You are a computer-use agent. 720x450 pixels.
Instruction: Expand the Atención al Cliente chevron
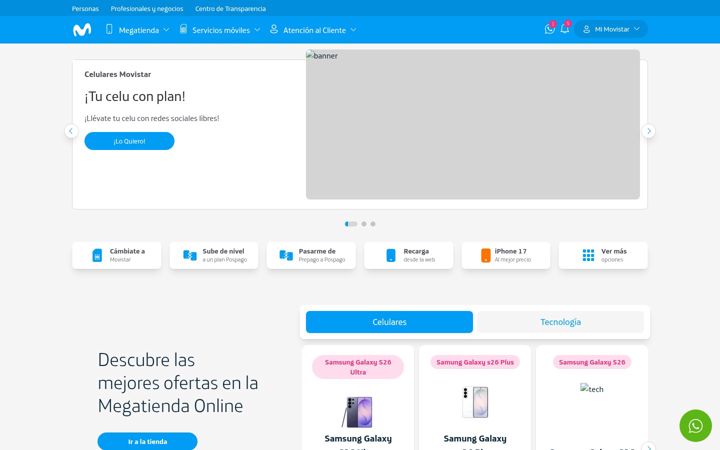click(353, 30)
